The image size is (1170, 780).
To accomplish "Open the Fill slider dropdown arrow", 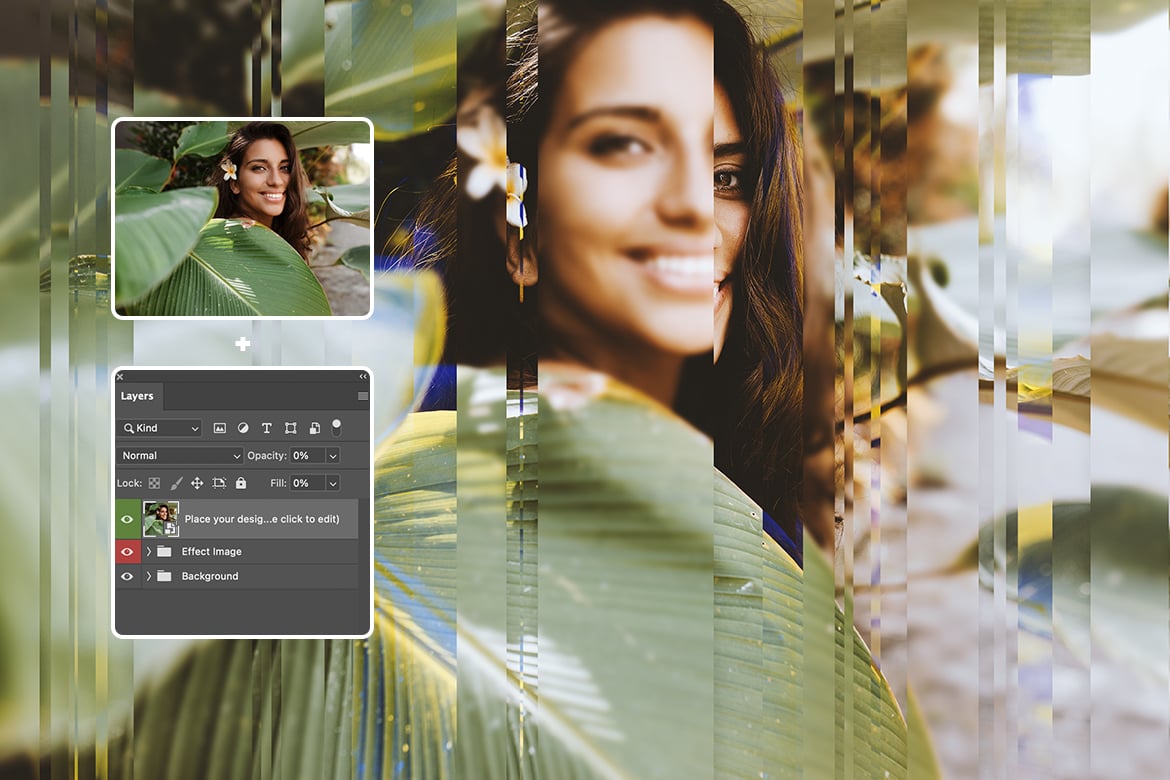I will point(333,483).
